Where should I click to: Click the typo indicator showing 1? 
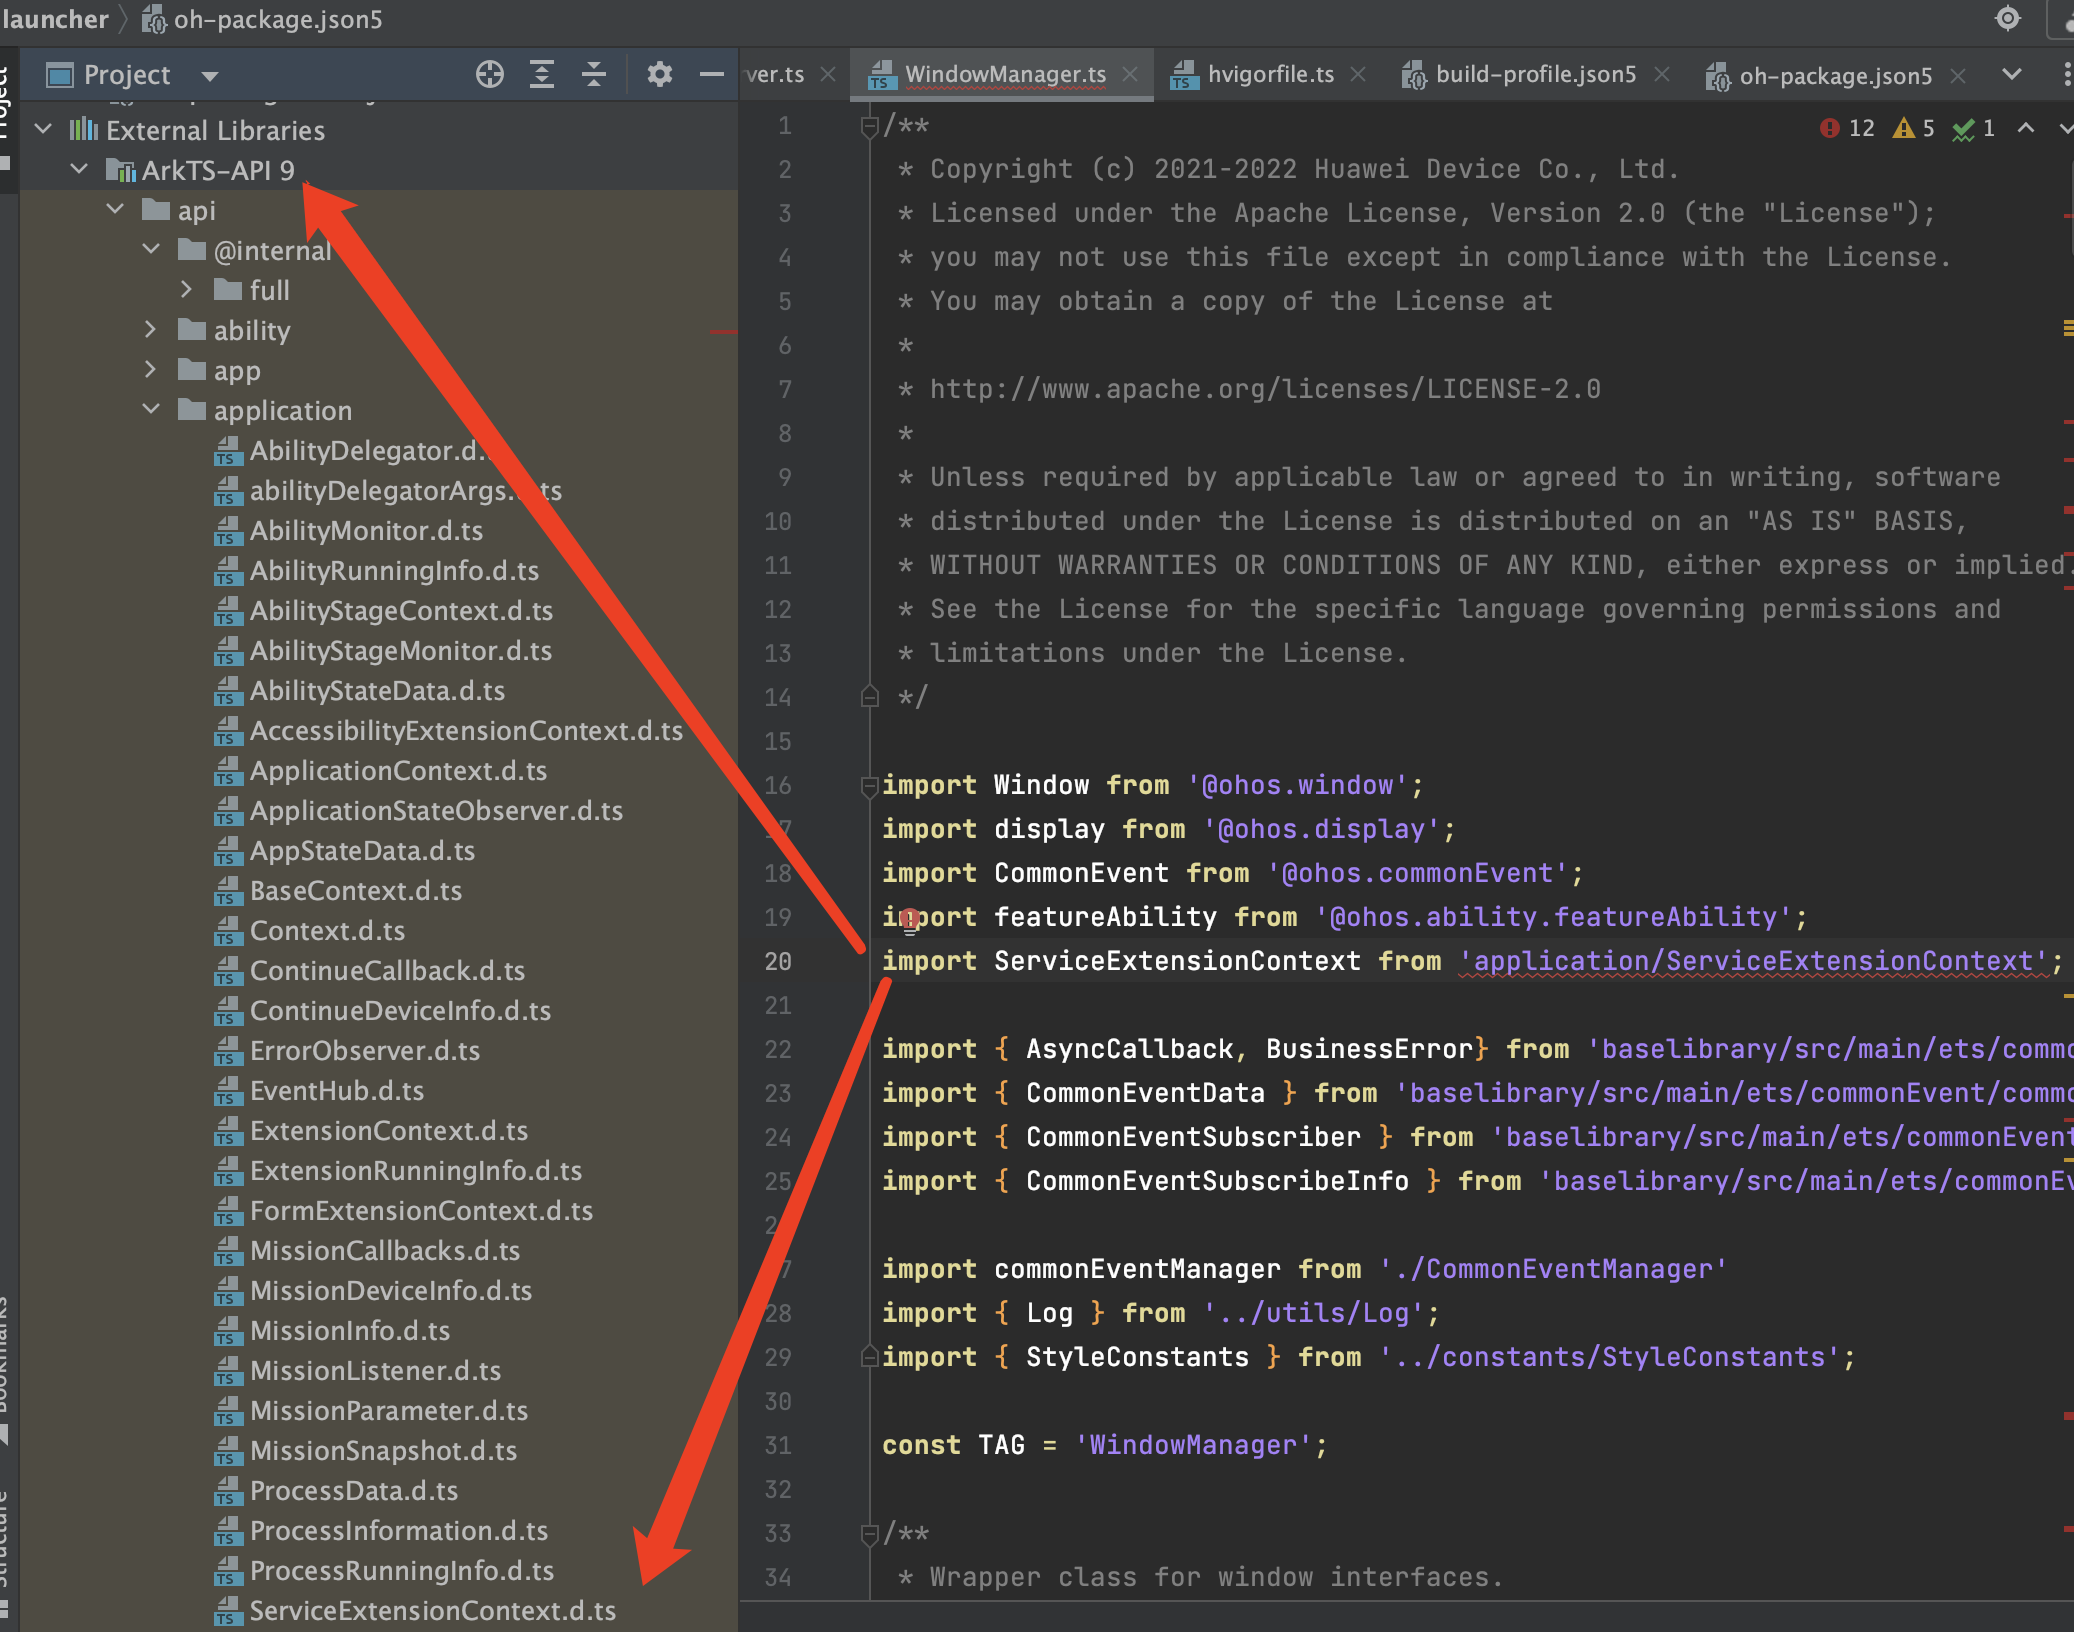pos(1973,128)
